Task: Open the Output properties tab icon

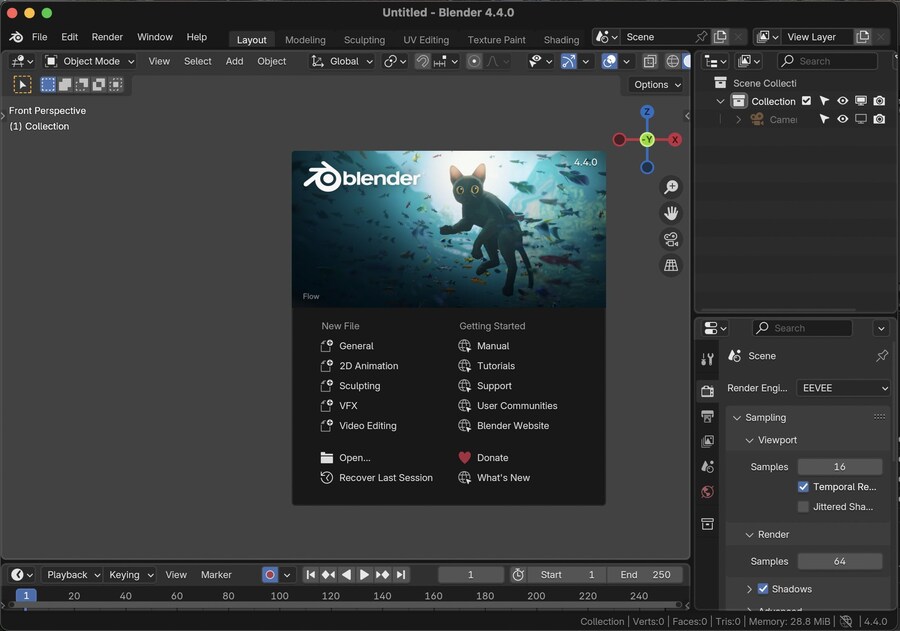Action: 708,416
